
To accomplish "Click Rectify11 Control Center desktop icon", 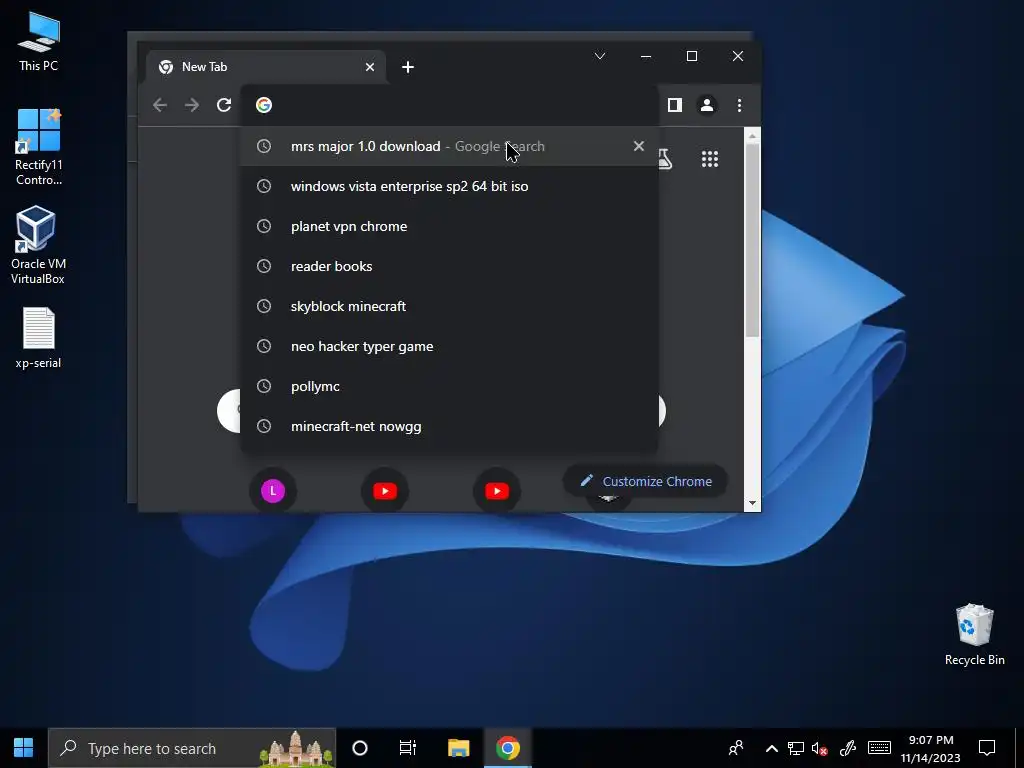I will (39, 148).
